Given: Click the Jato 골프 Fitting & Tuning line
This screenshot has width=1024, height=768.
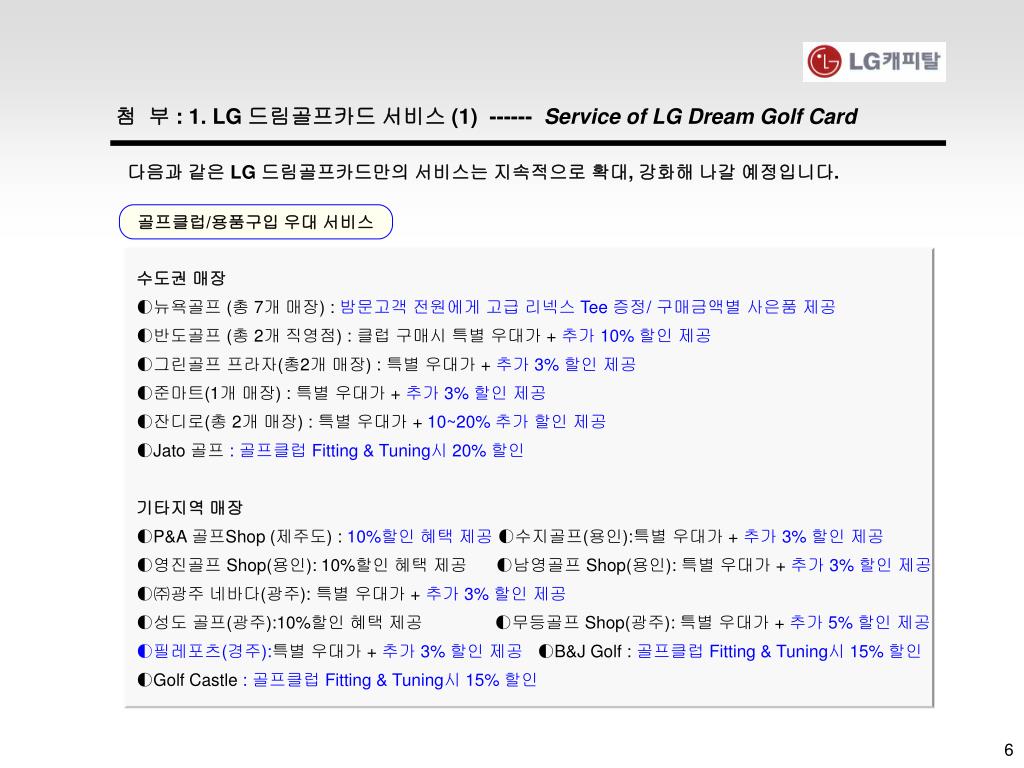Looking at the screenshot, I should click(x=330, y=451).
